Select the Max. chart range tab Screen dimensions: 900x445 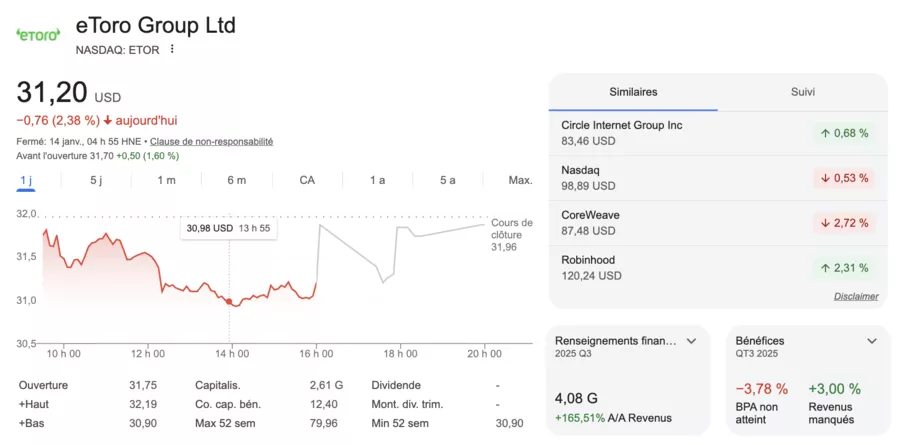coord(520,180)
